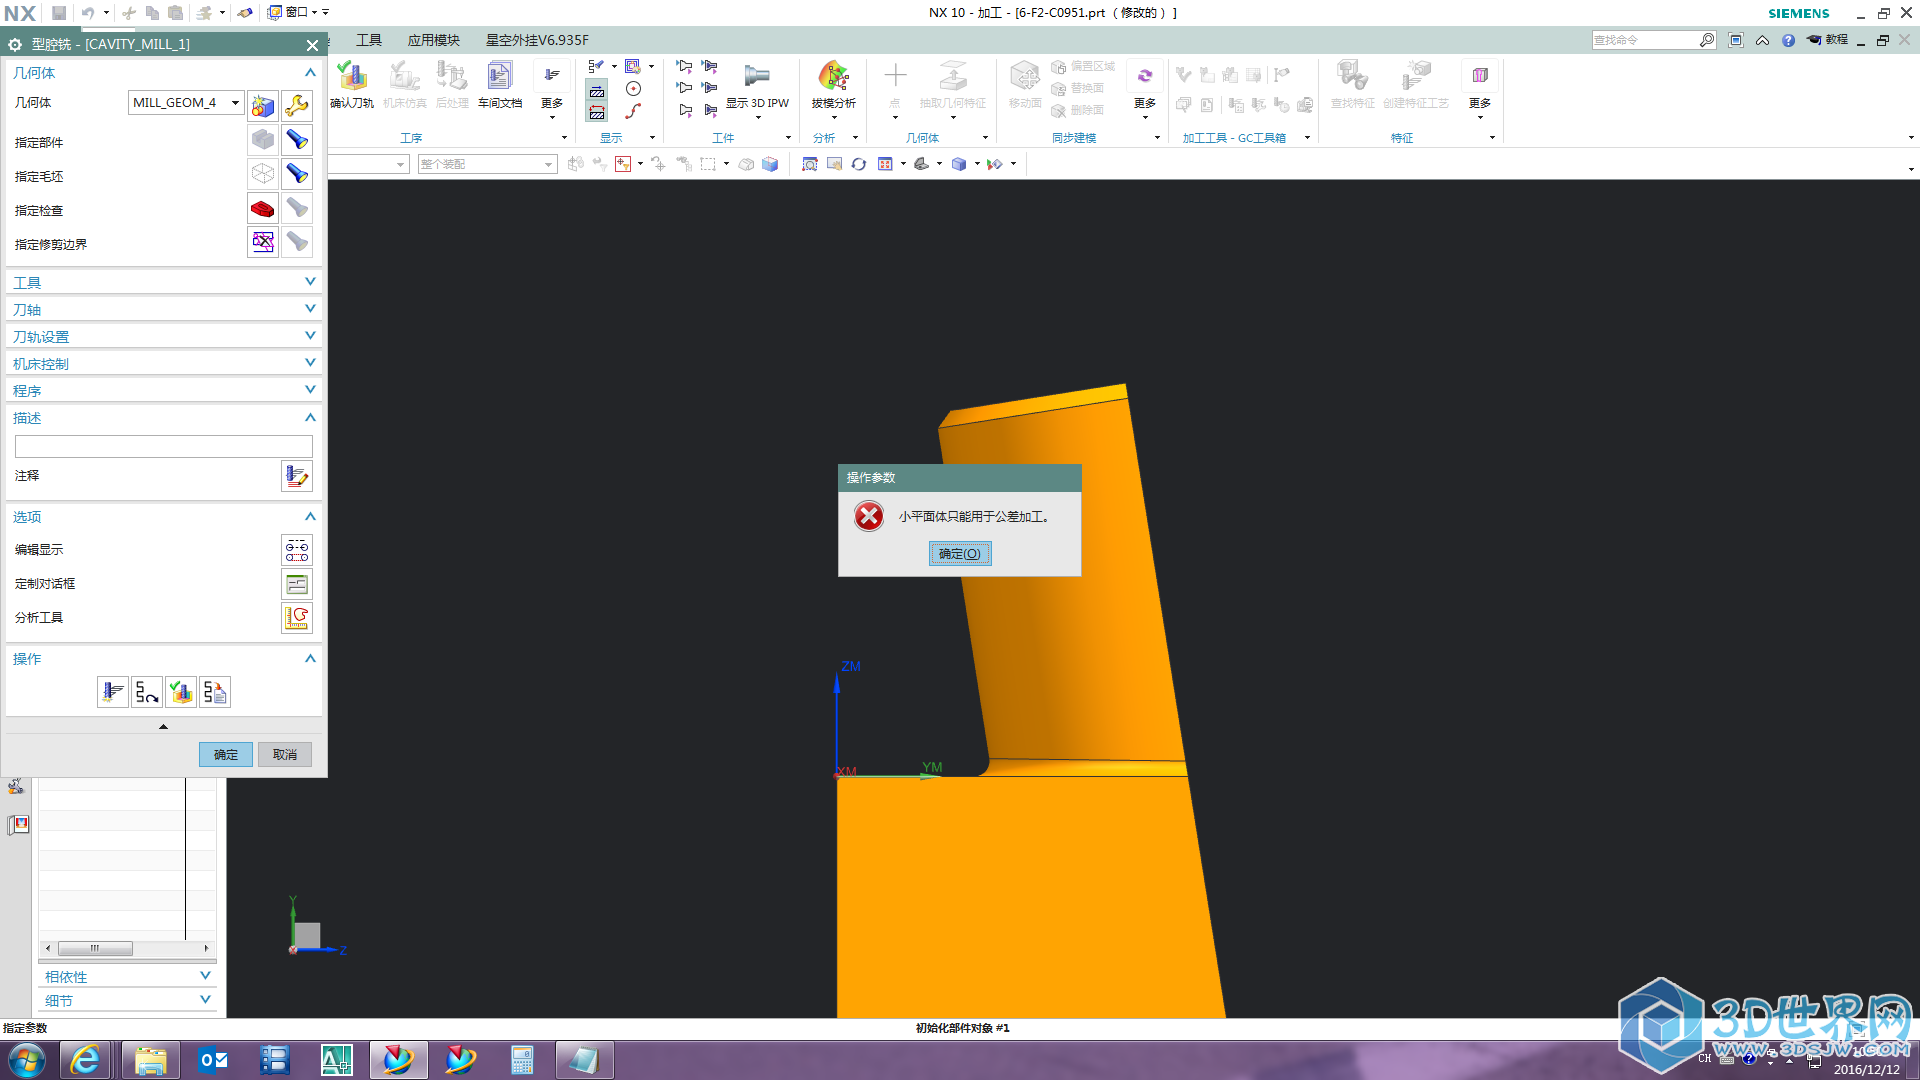
Task: Click 取消 in the 型腔铣 dialog
Action: (x=285, y=755)
